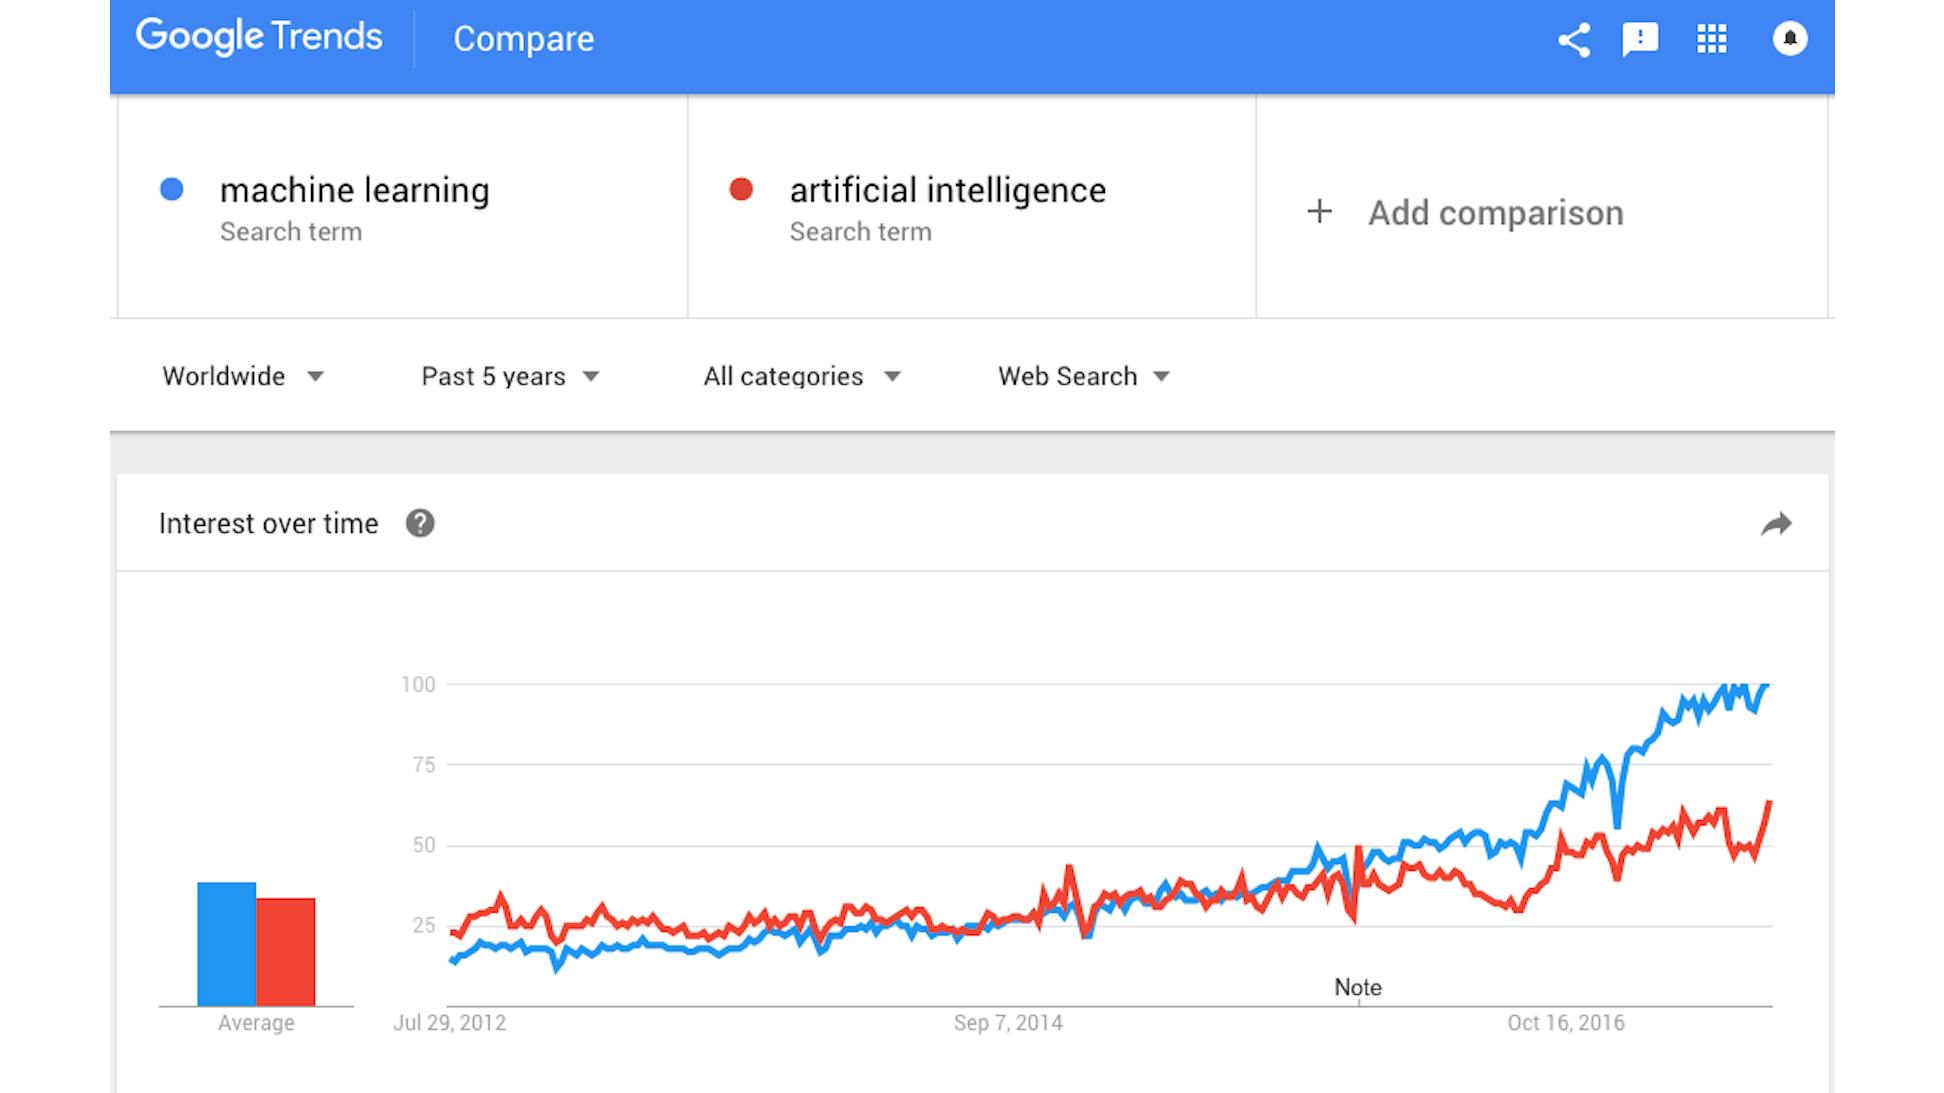Click the notifications bell icon
The width and height of the screenshot is (1944, 1093).
coord(1790,39)
